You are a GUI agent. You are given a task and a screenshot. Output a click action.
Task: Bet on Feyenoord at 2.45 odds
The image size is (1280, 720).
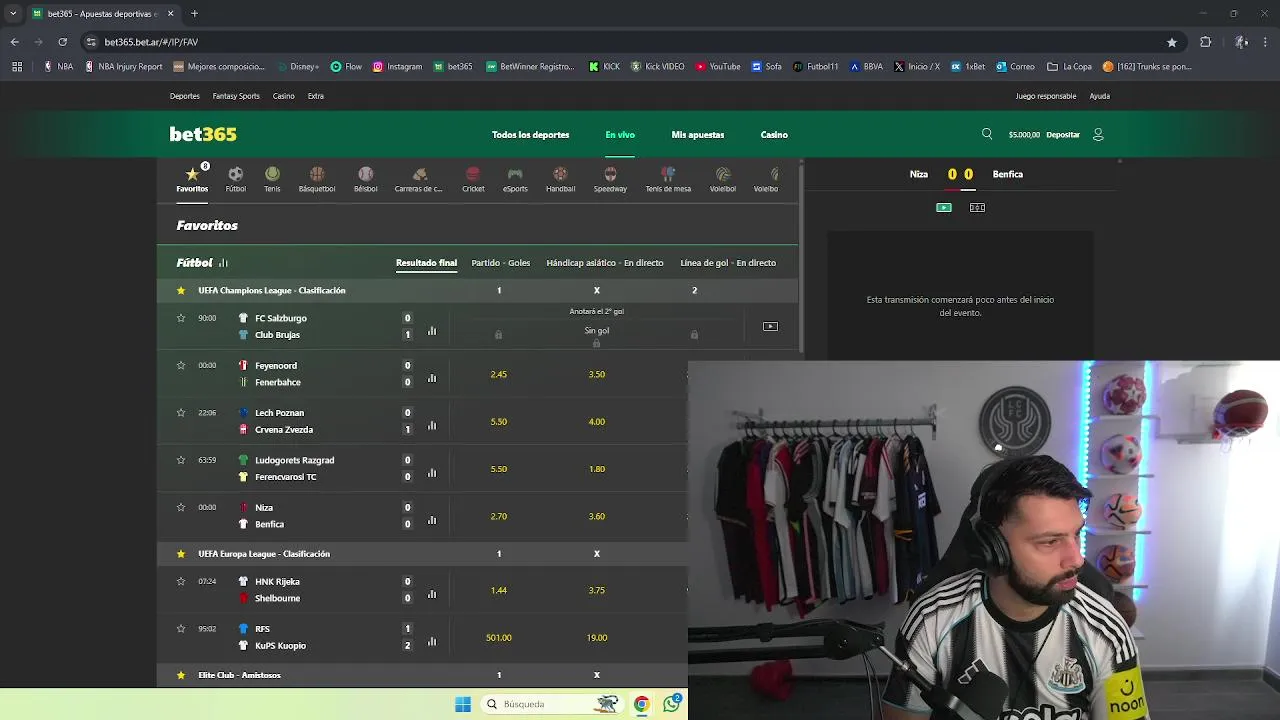(x=499, y=374)
